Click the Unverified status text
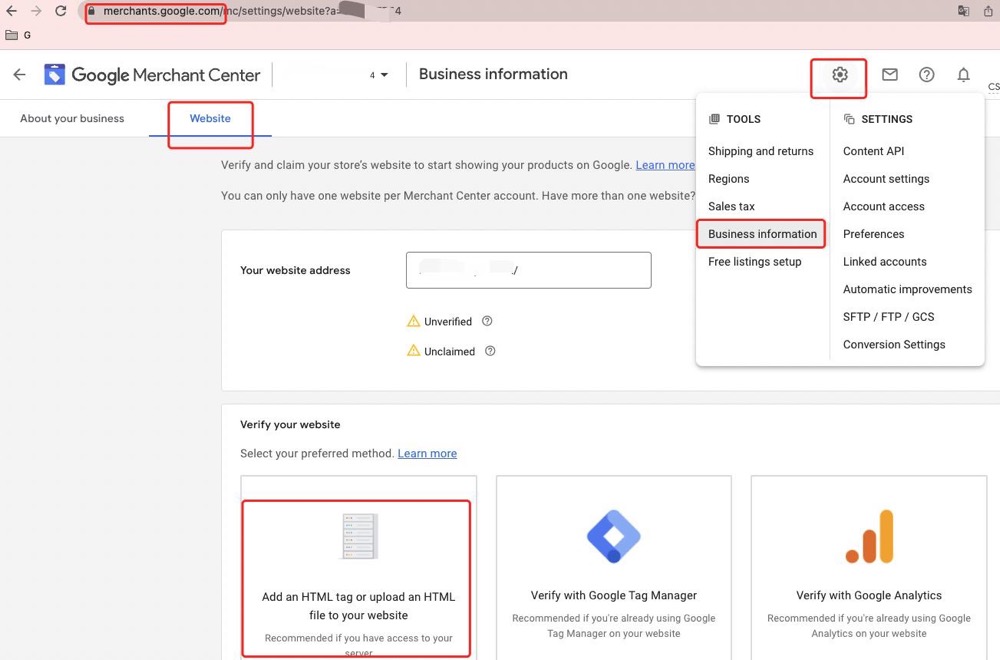The image size is (1000, 660). (x=448, y=321)
